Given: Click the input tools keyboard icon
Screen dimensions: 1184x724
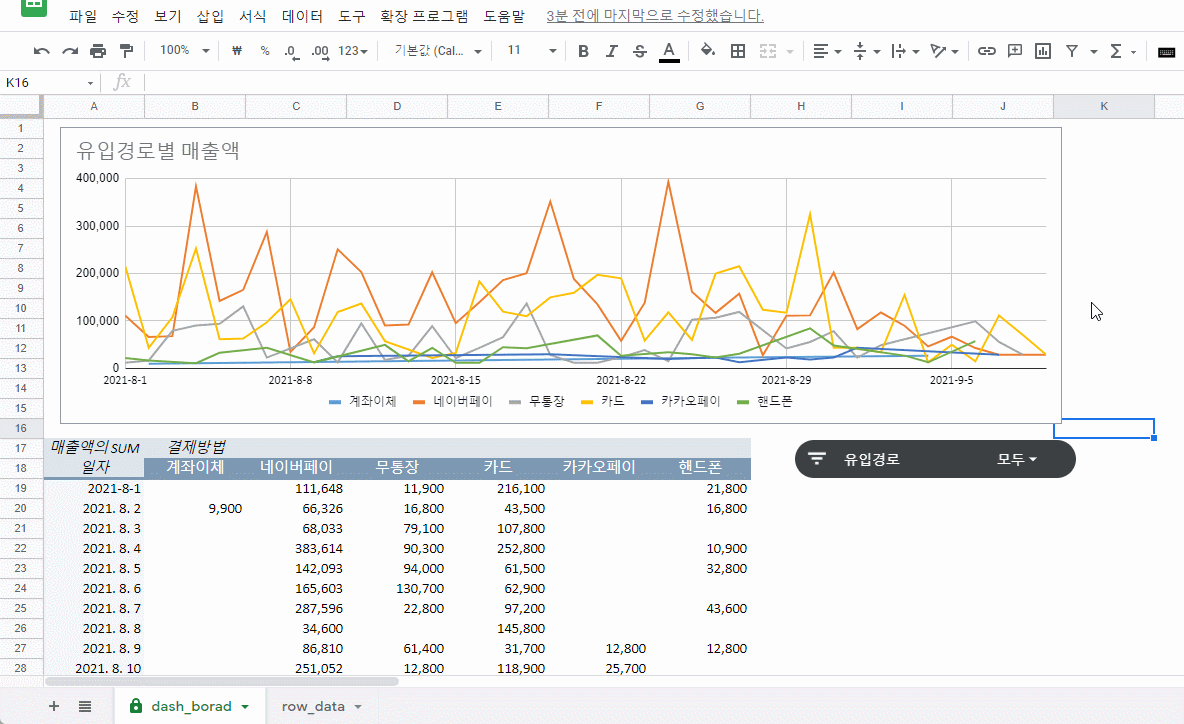Looking at the screenshot, I should 1166,51.
